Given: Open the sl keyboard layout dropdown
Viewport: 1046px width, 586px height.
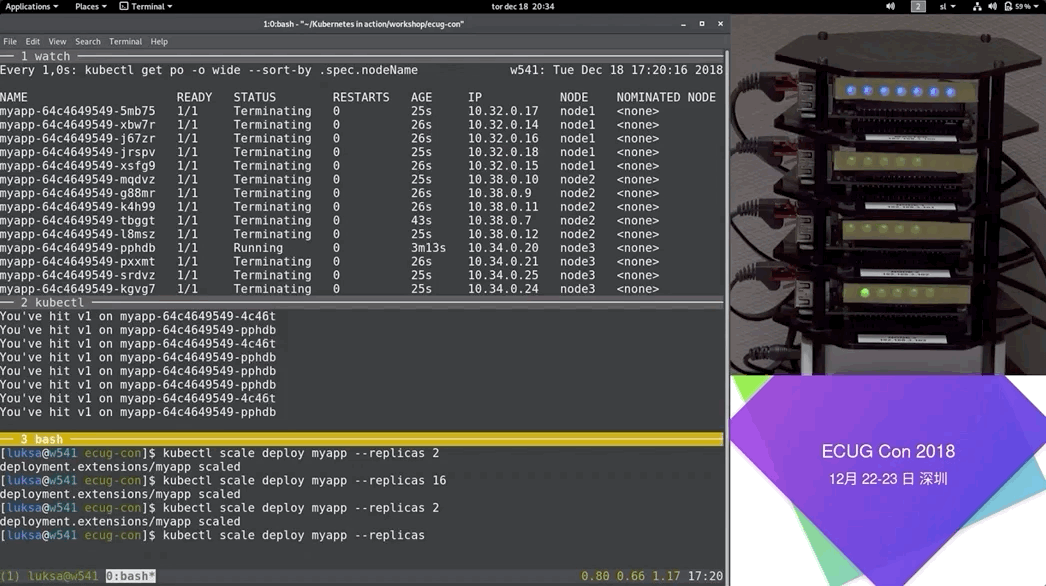Looking at the screenshot, I should tap(947, 6).
